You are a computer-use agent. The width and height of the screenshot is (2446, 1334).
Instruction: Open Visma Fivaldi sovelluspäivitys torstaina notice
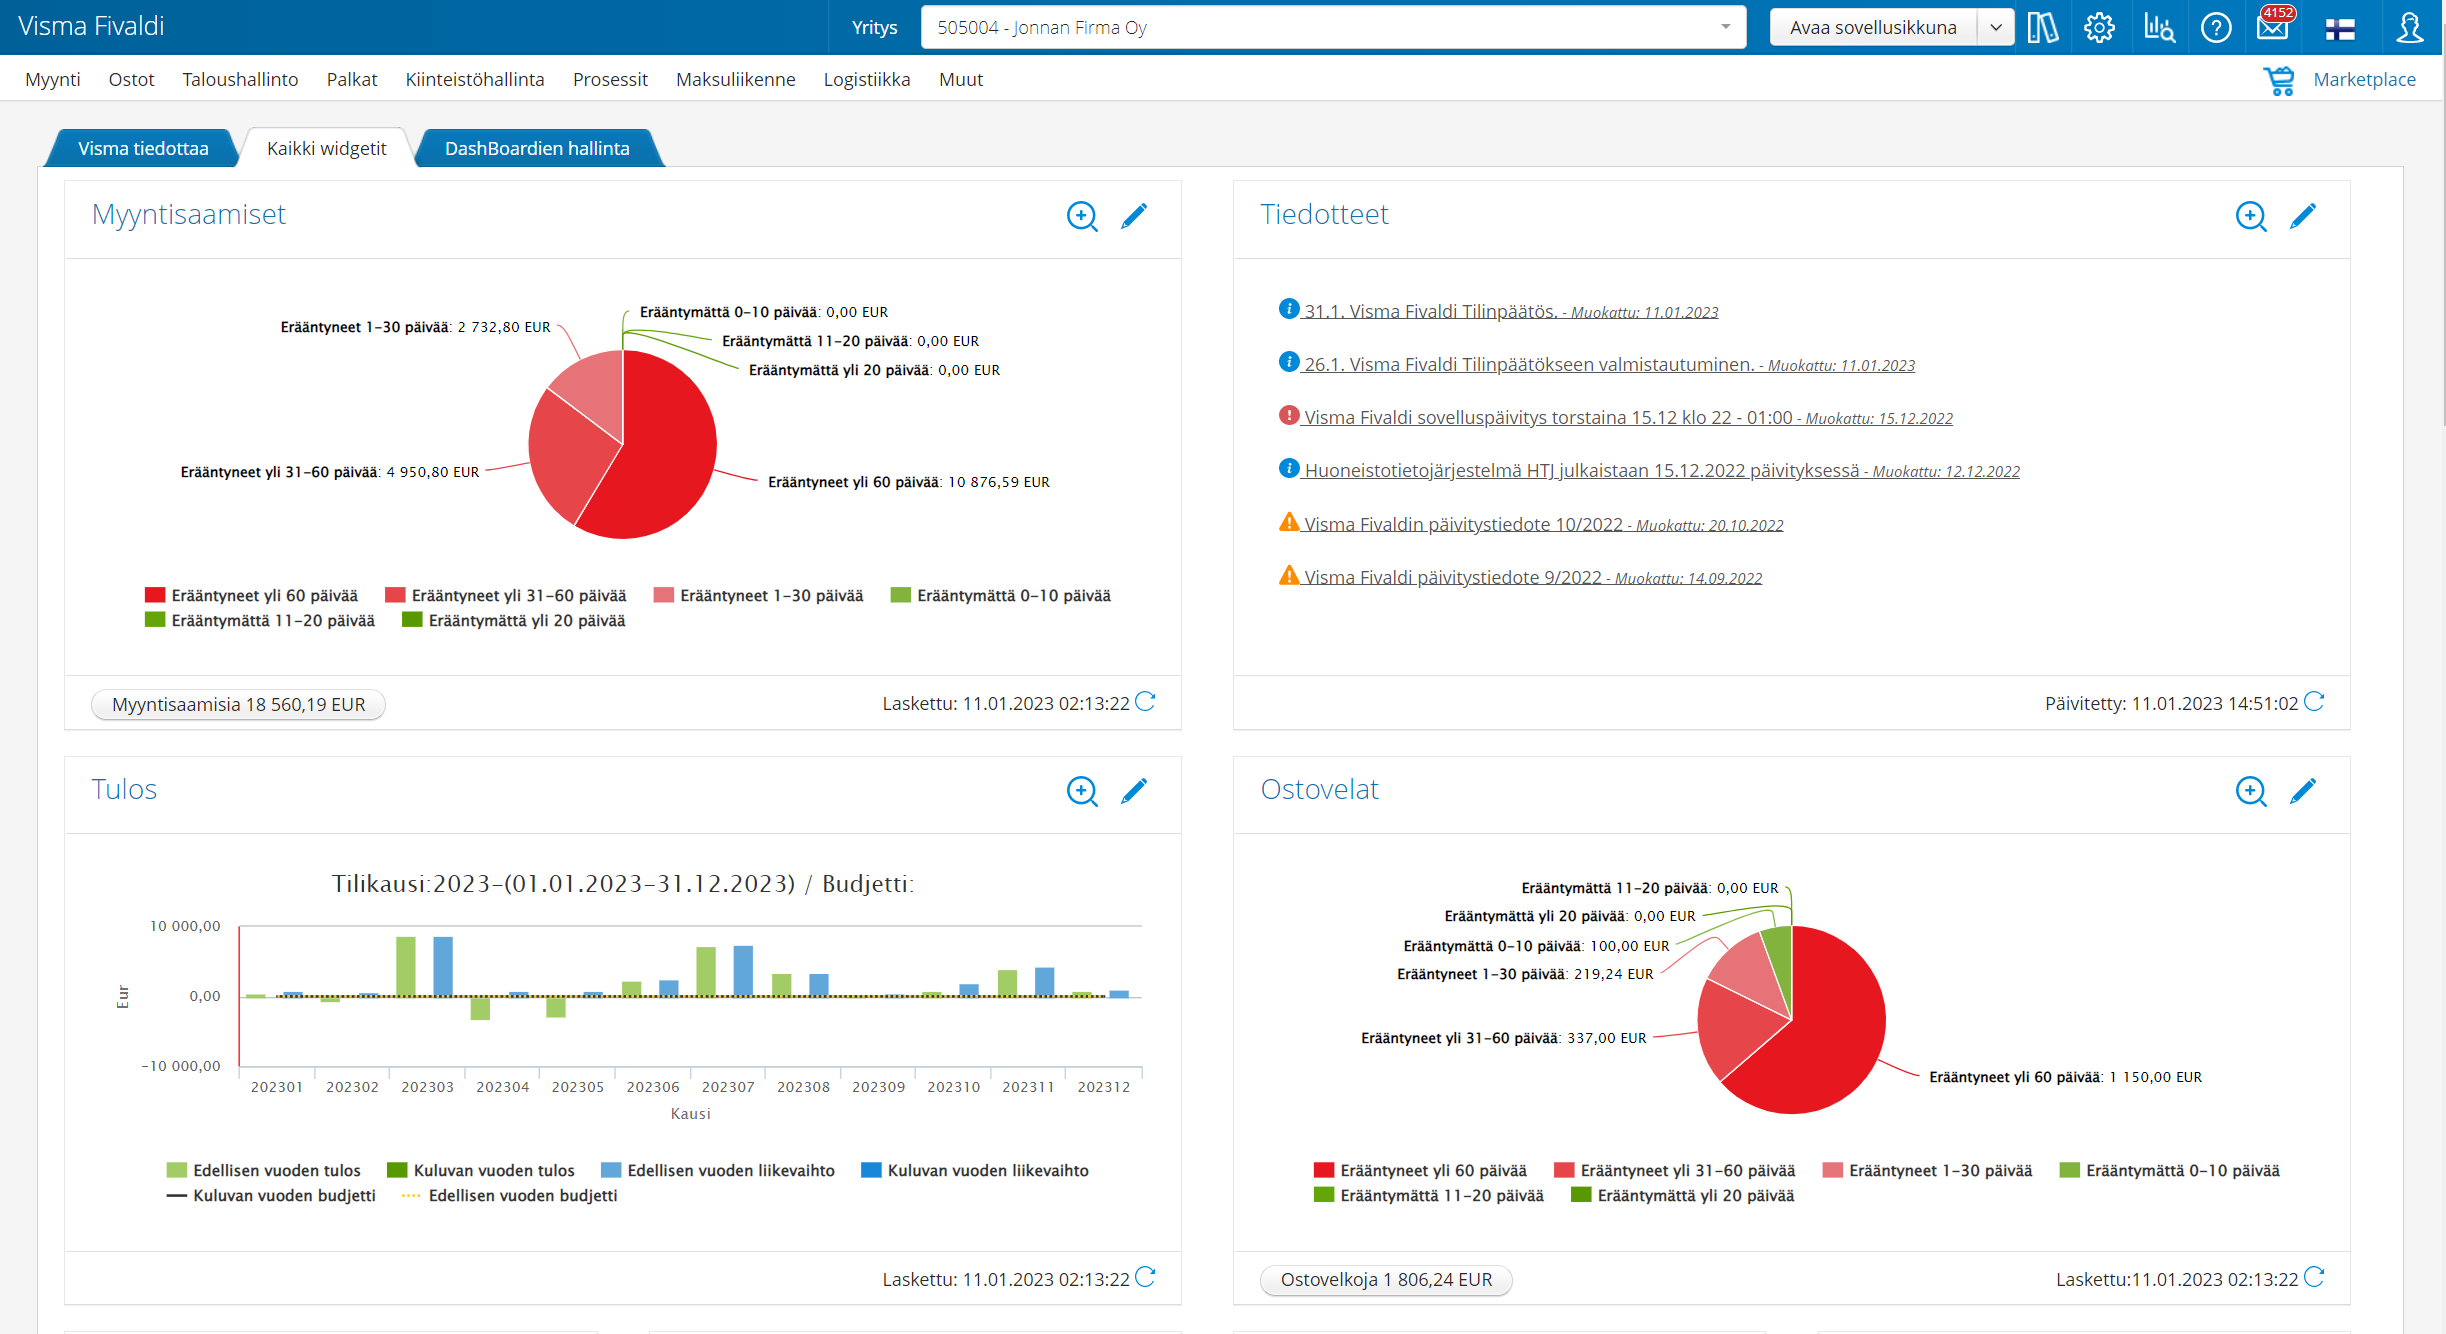1628,418
